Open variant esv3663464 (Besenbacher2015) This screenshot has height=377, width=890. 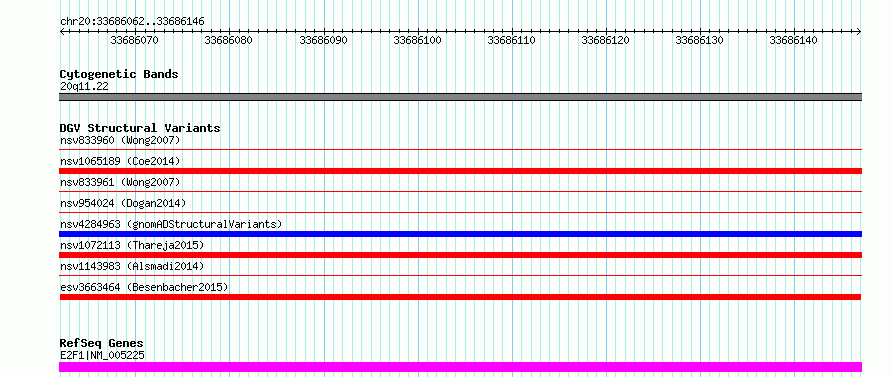point(144,287)
